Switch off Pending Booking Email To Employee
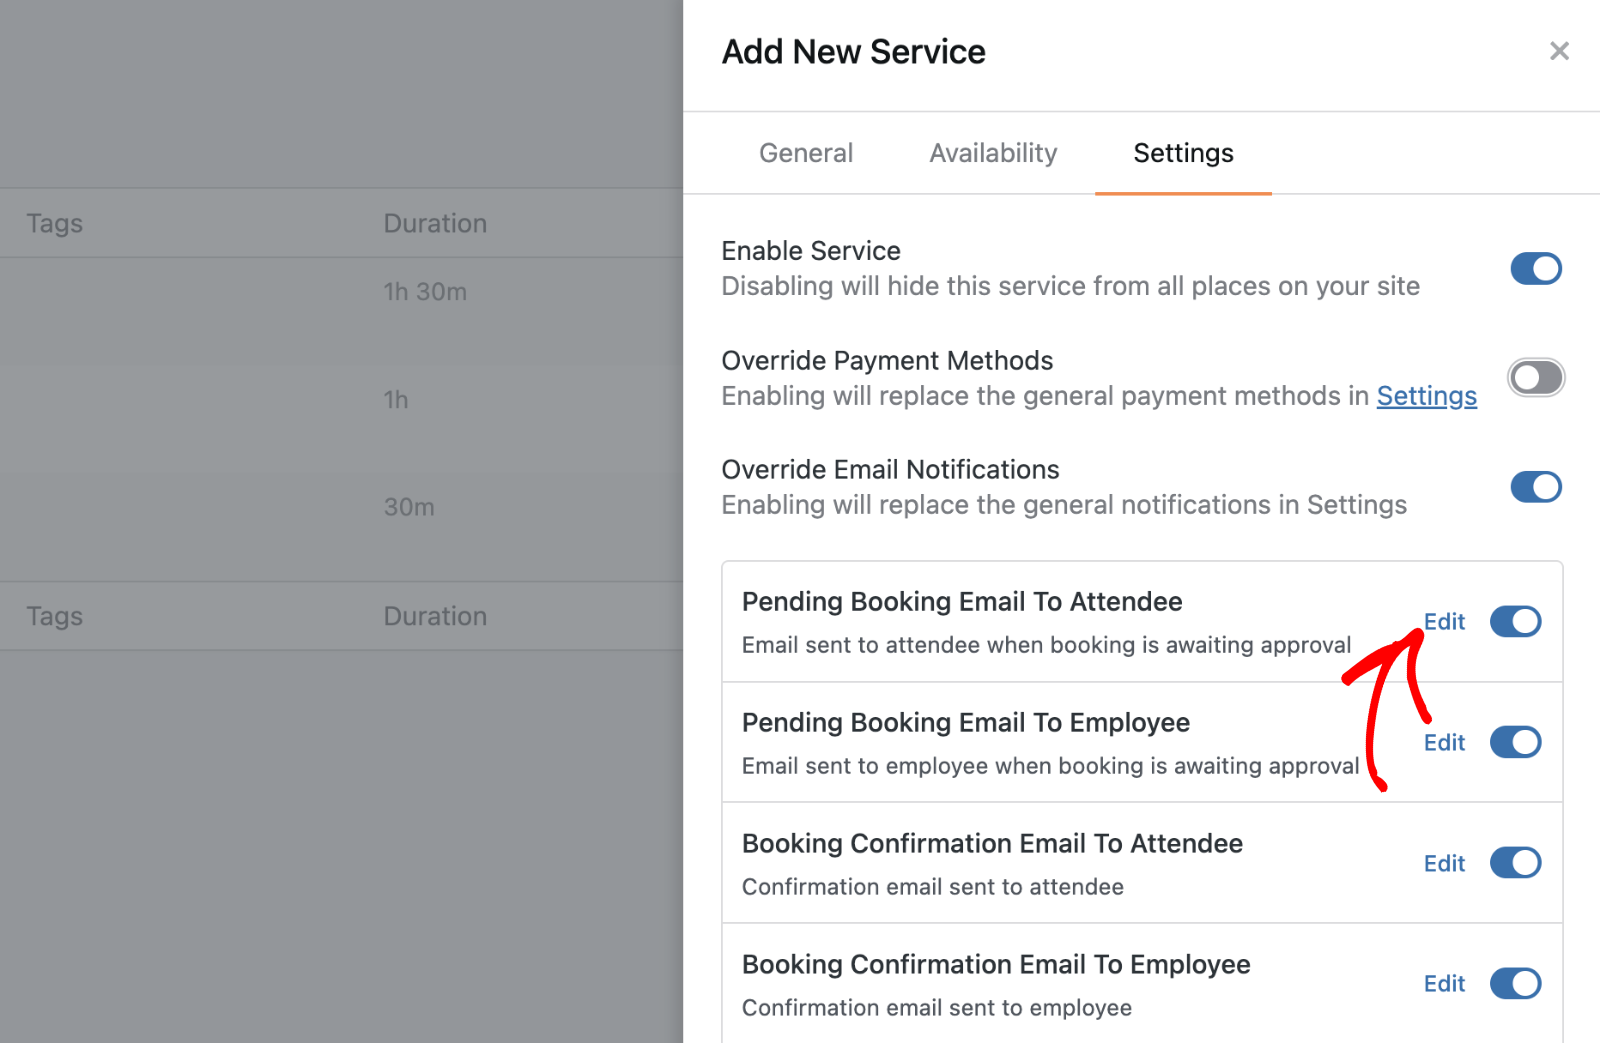The width and height of the screenshot is (1600, 1043). 1515,742
